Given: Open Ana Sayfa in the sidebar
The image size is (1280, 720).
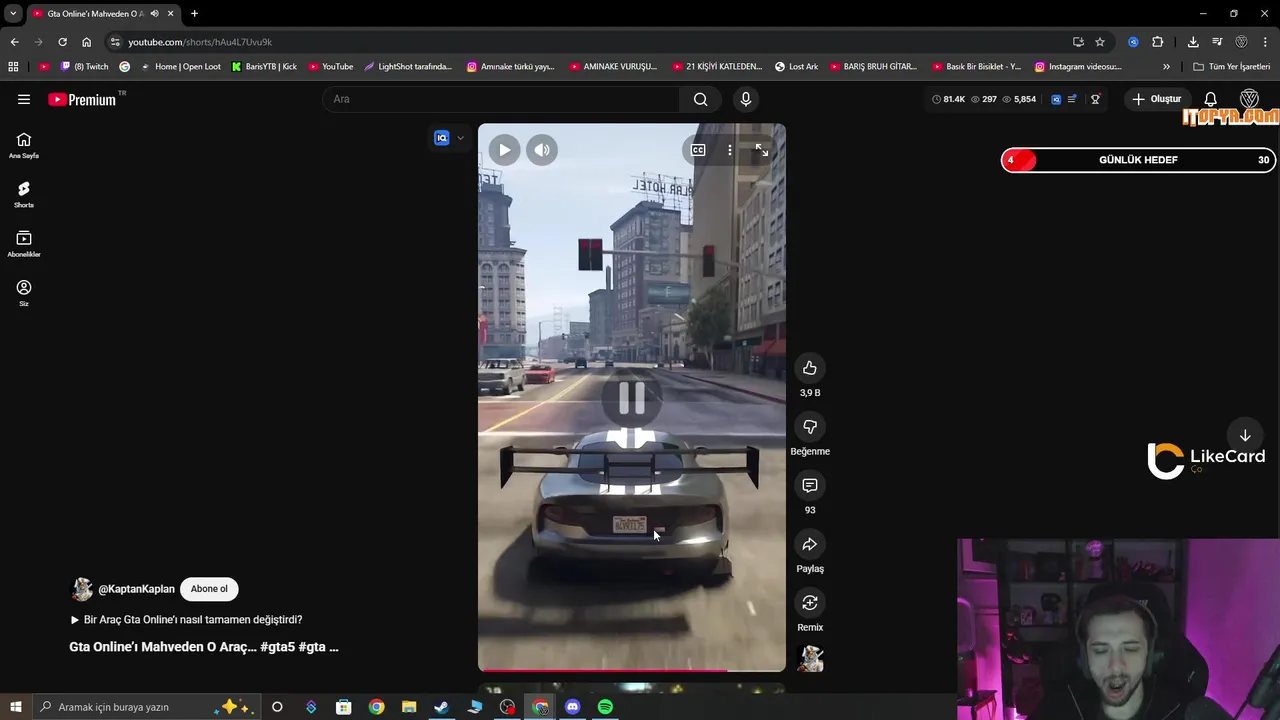Looking at the screenshot, I should click(x=24, y=145).
